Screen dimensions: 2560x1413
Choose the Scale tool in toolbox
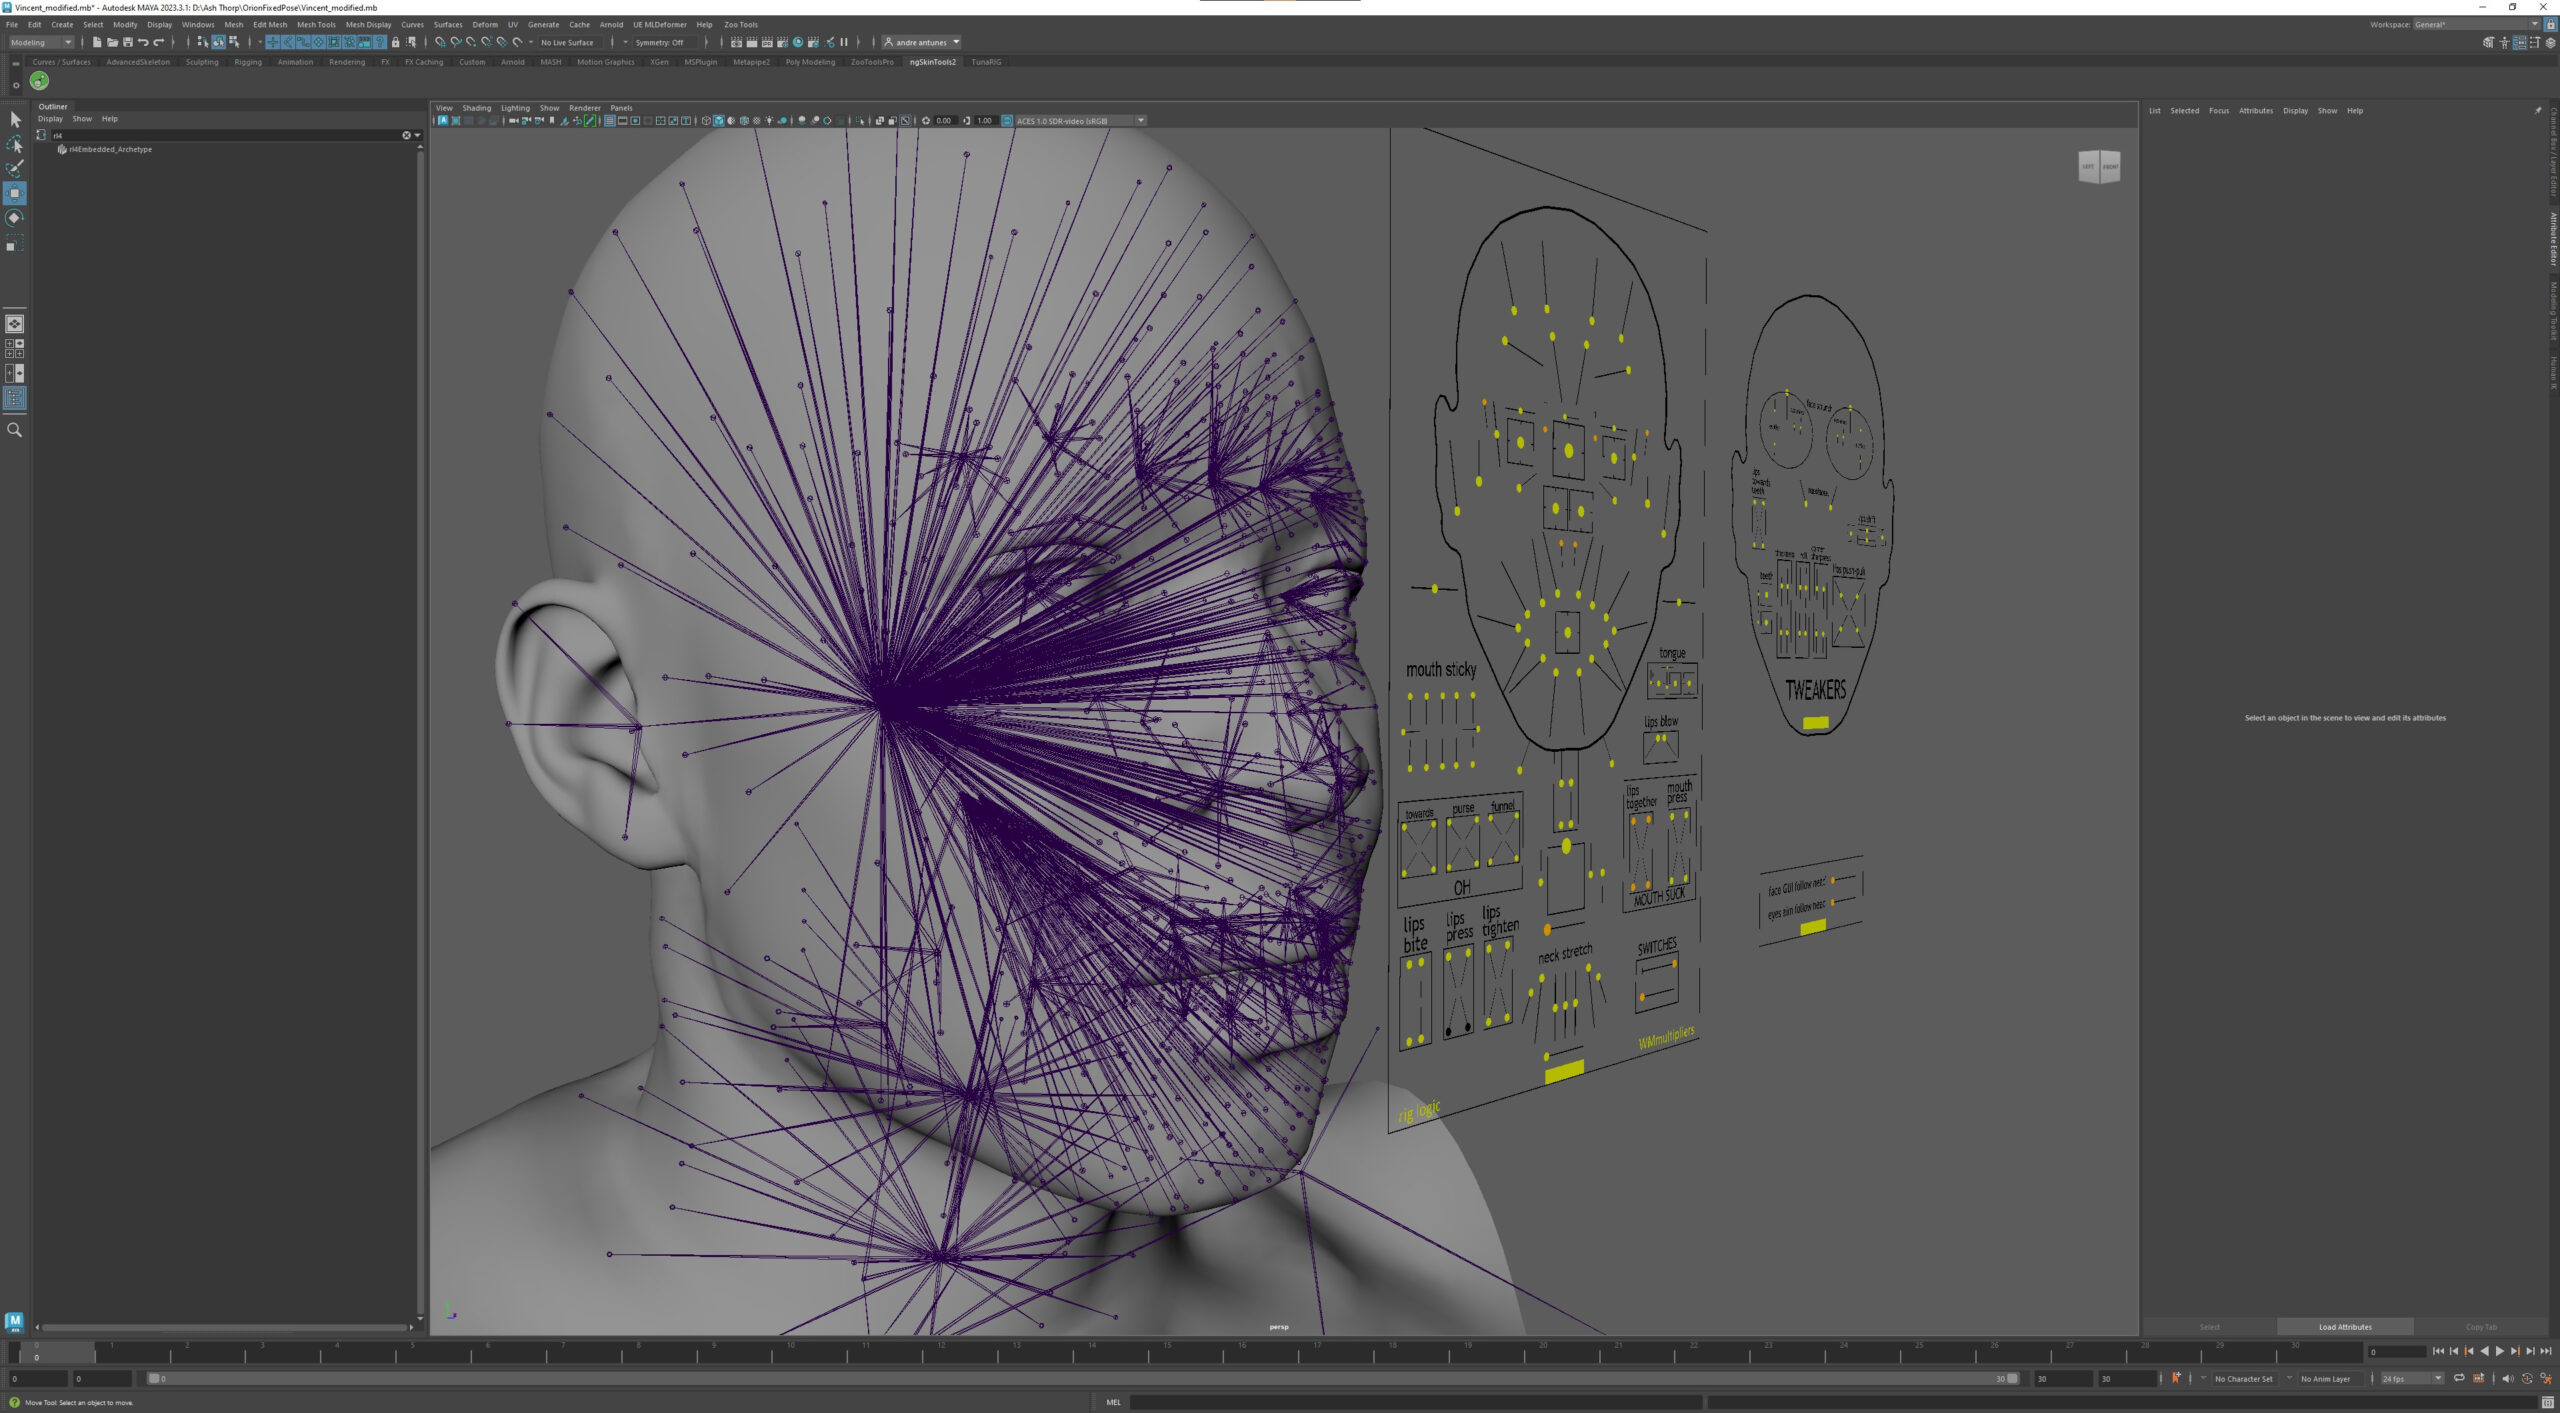(x=15, y=242)
